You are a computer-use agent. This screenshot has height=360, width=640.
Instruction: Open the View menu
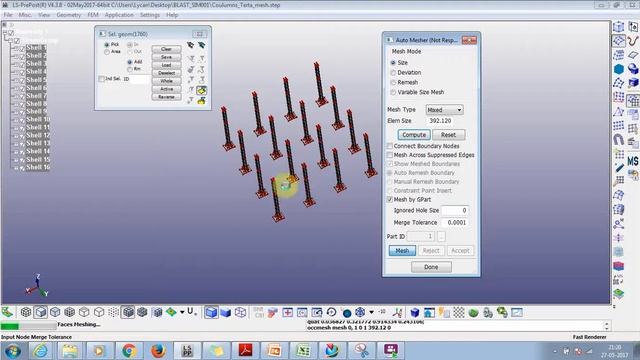coord(44,15)
